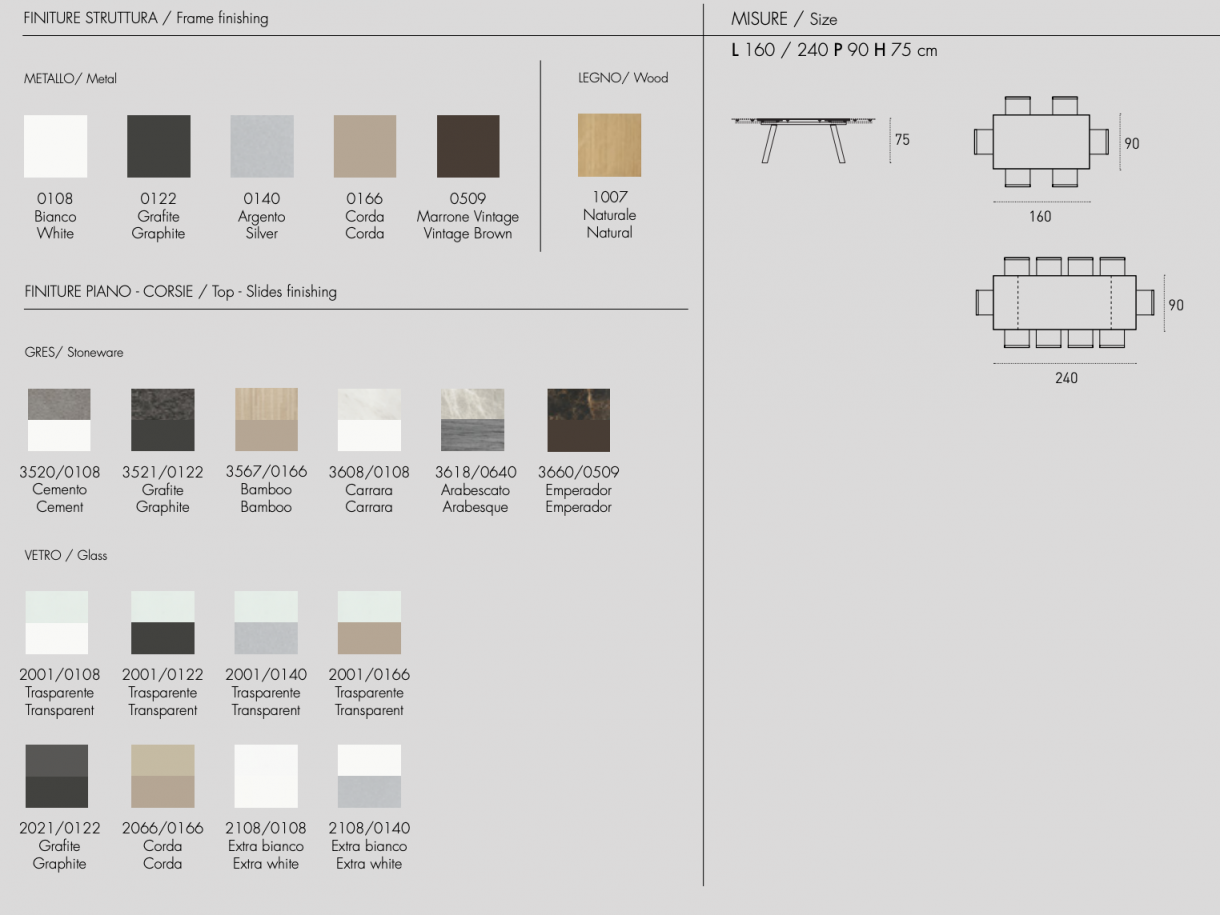
Task: Select the 0166 Corda metal swatch
Action: 365,146
